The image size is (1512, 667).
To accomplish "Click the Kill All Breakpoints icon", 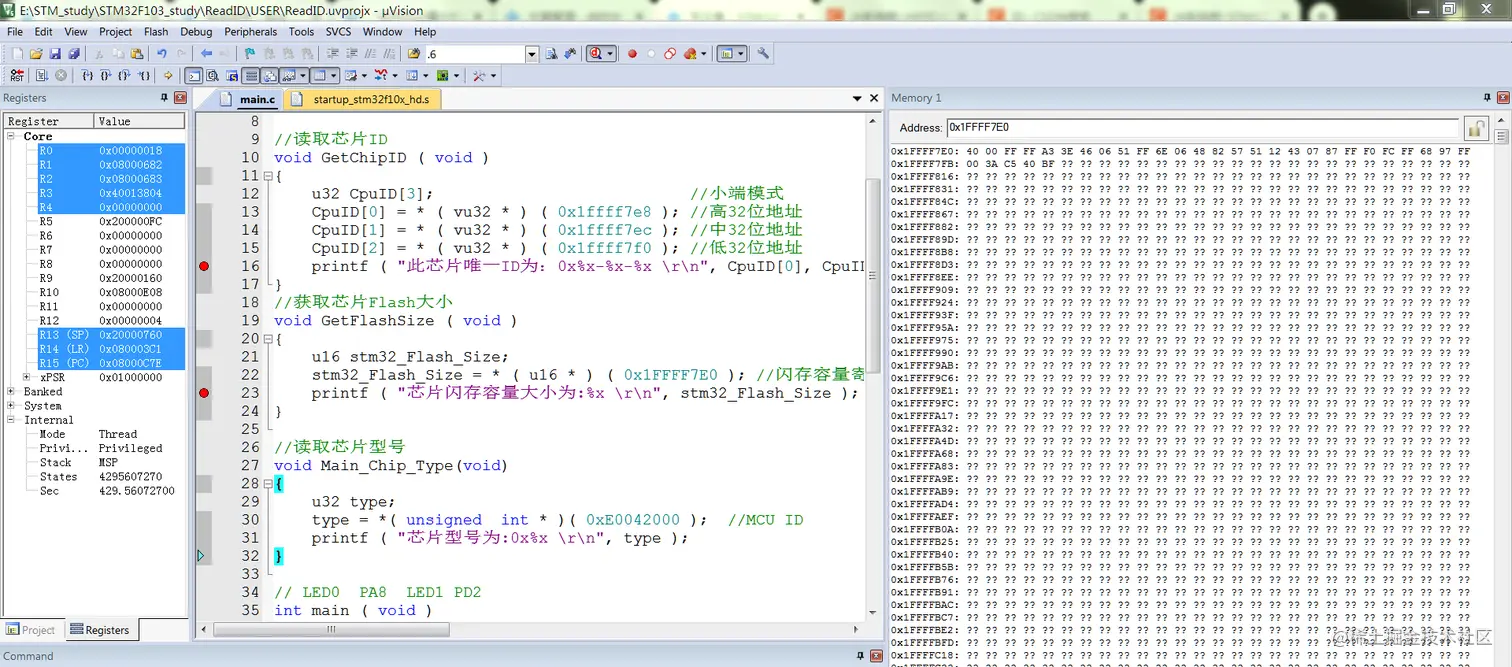I will coord(690,54).
